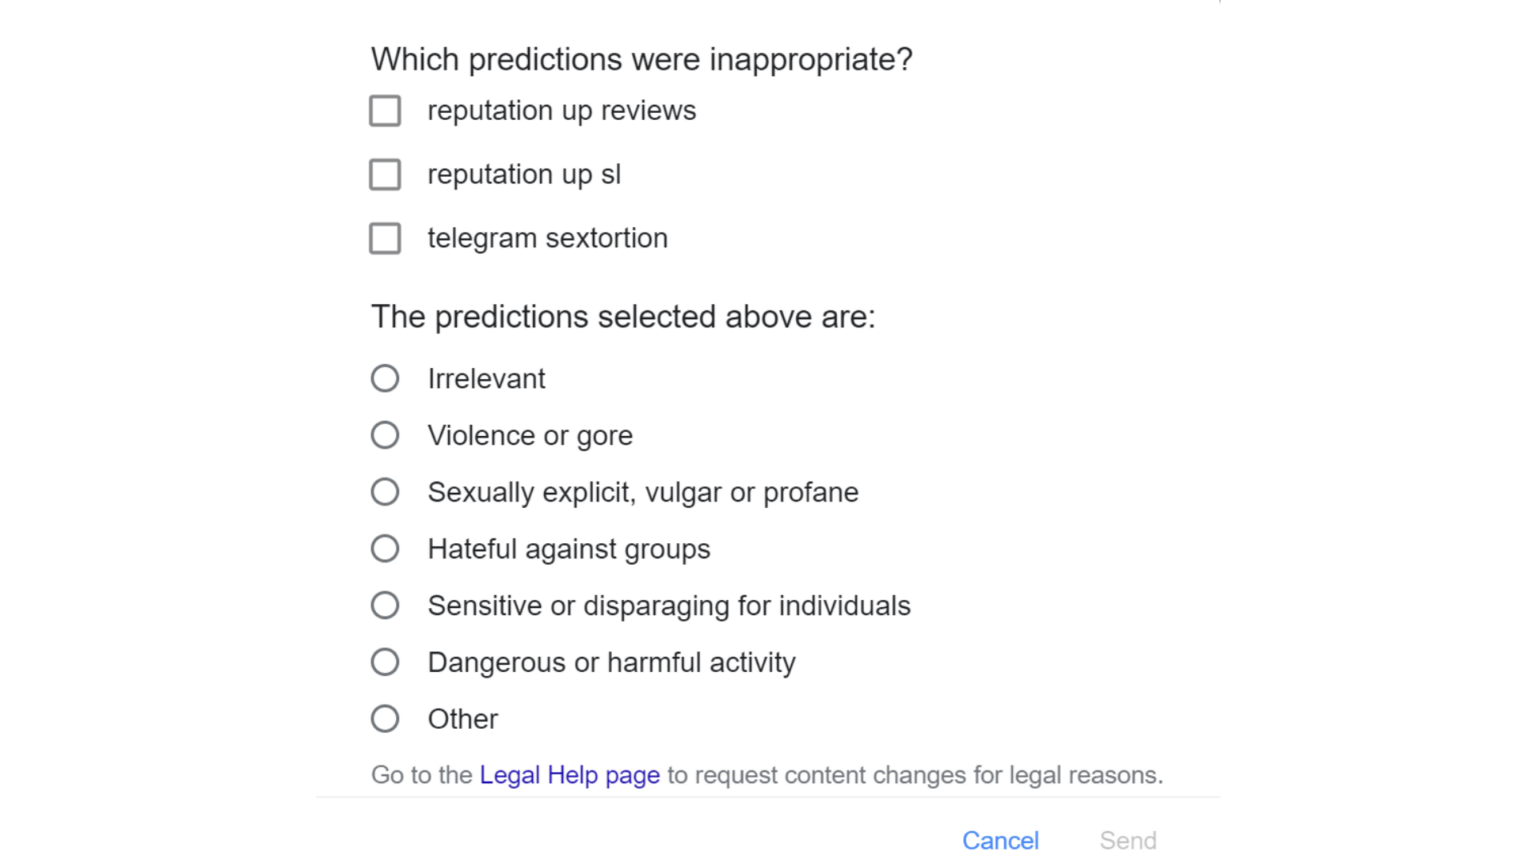Select the reason radio labeled Irrelevant
Viewport: 1536px width, 864px height.
pos(385,378)
